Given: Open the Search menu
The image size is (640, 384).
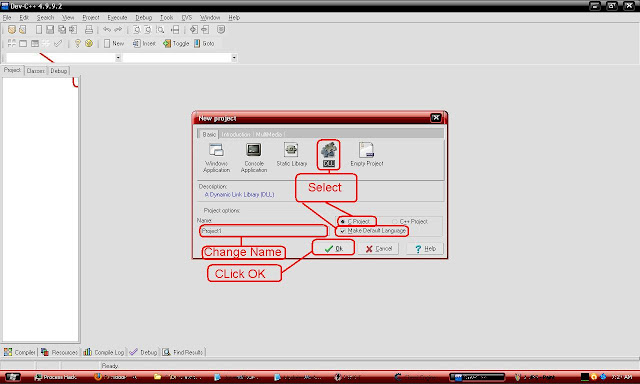Looking at the screenshot, I should click(x=45, y=18).
